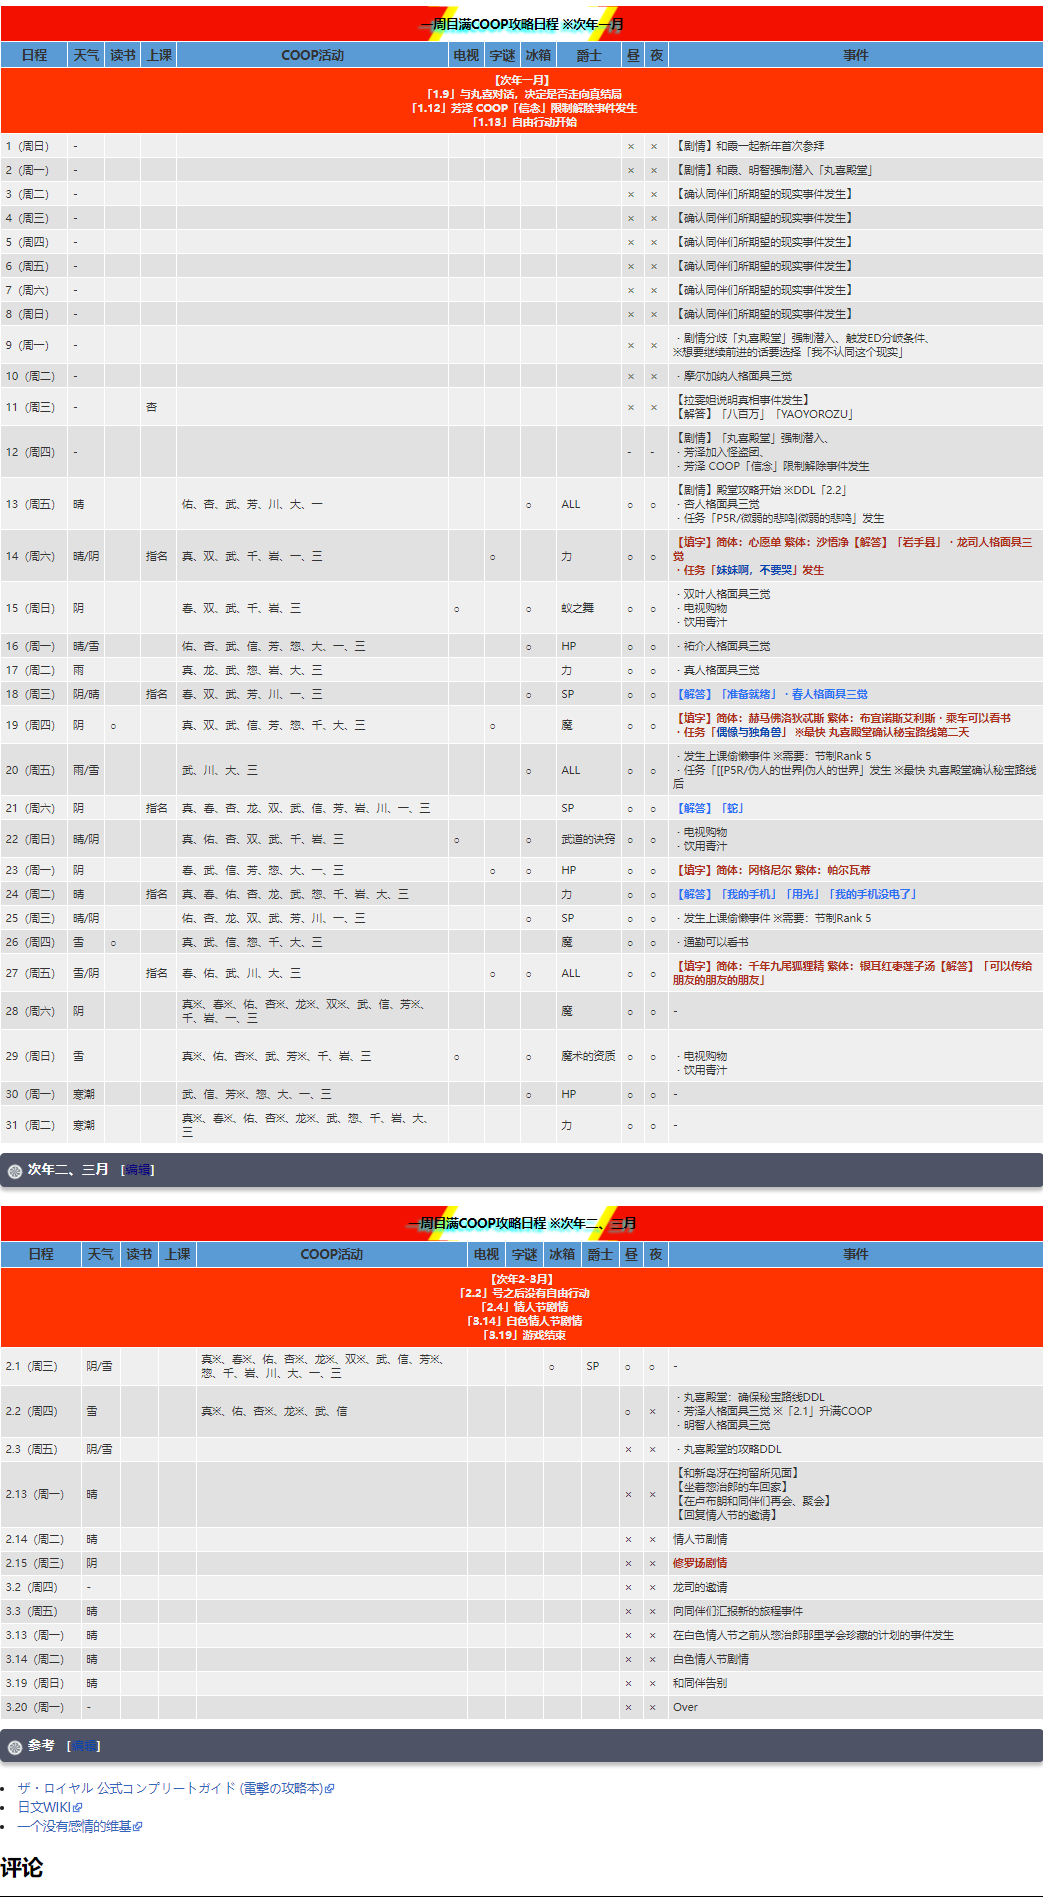Screen dimensions: 1043x1900
Task: Click the 参考 section header icon
Action: coord(15,1747)
